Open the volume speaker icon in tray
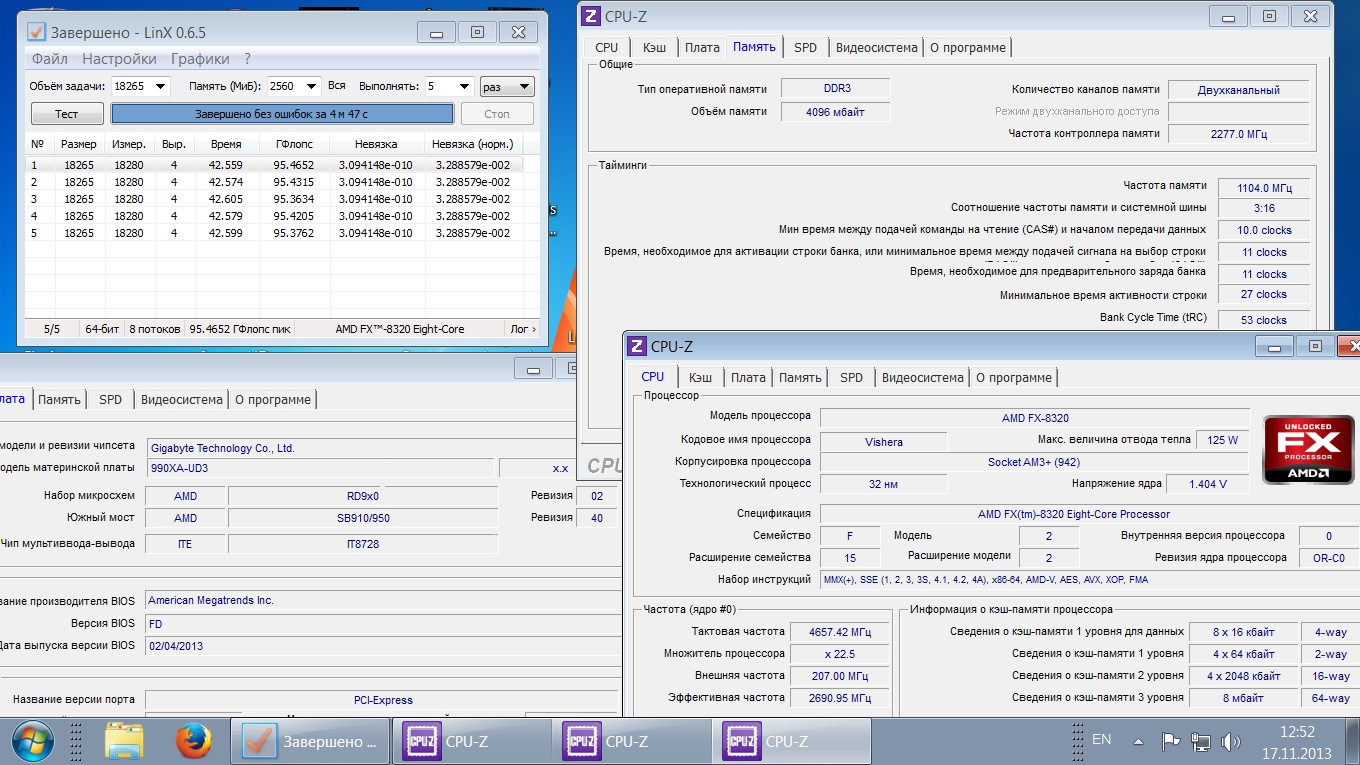 pyautogui.click(x=1231, y=741)
